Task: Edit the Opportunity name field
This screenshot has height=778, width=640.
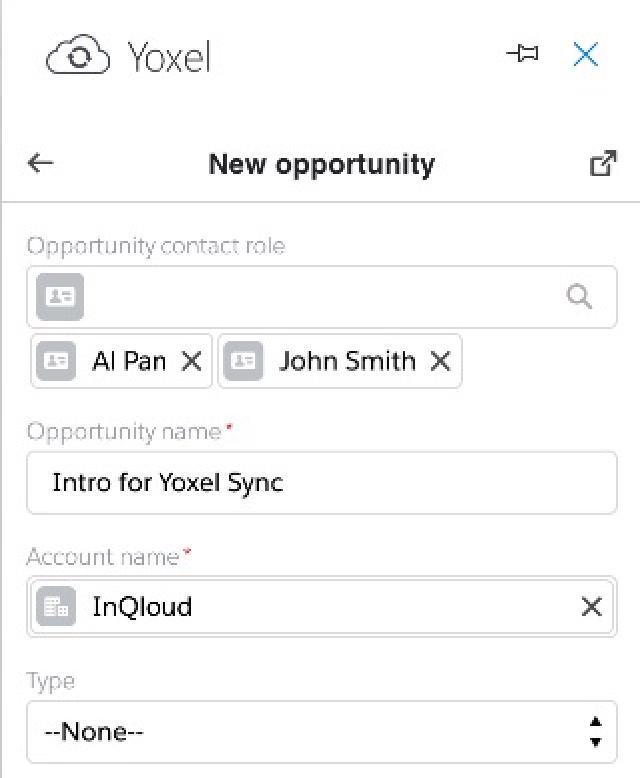Action: tap(321, 483)
